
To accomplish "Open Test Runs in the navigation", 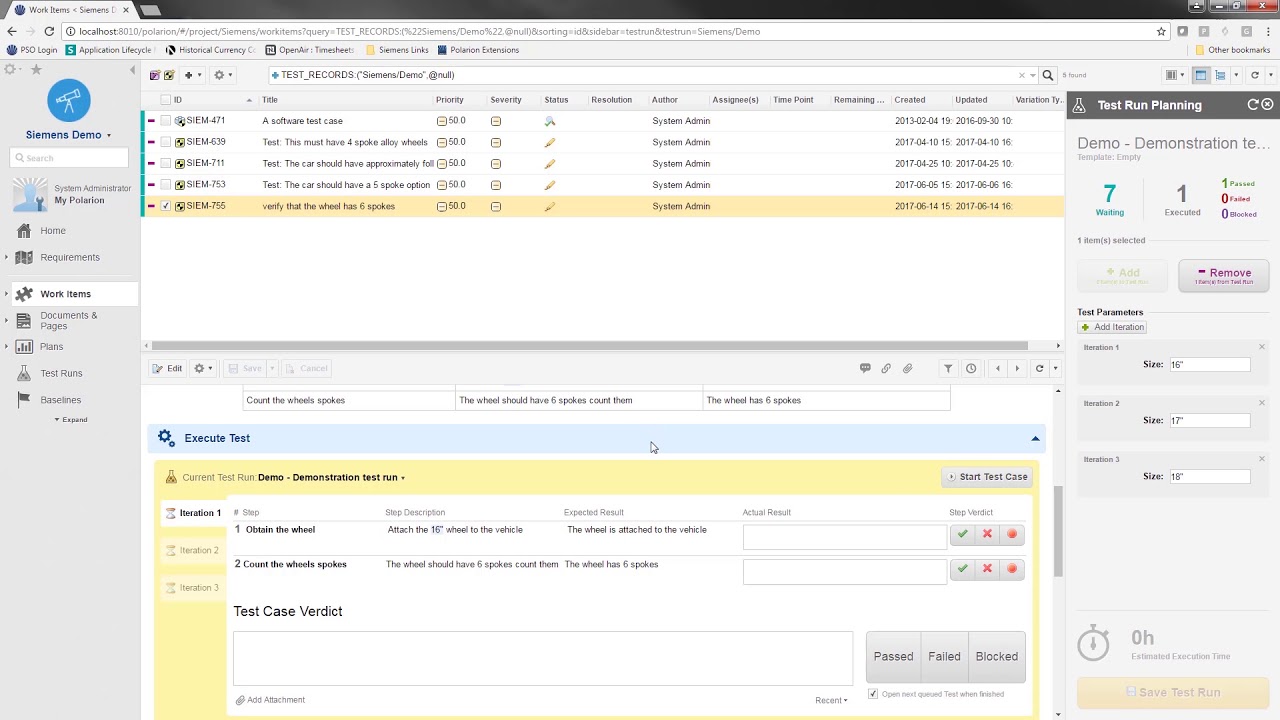I will 61,373.
